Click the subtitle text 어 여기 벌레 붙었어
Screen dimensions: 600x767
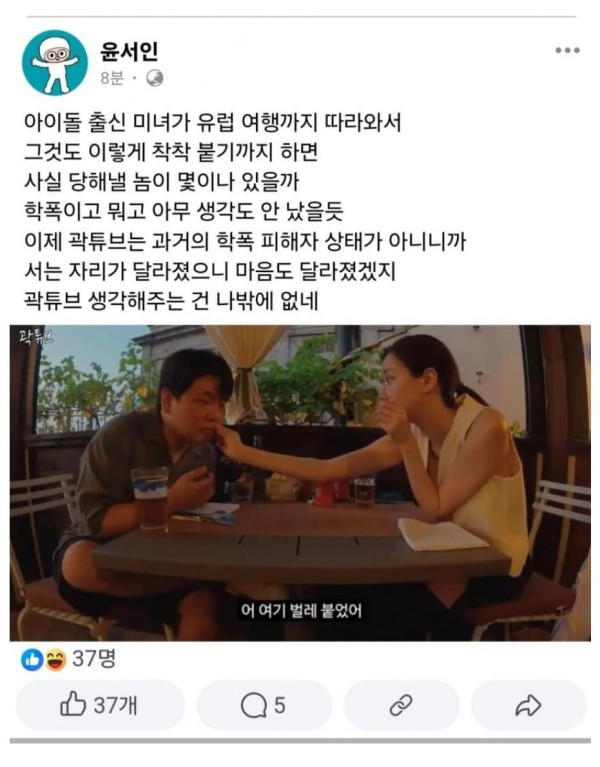tap(301, 610)
